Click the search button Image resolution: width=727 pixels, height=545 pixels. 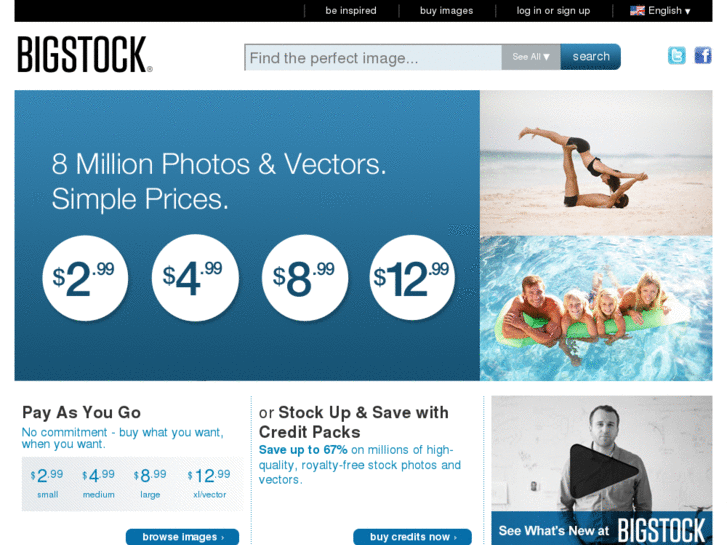(x=591, y=57)
